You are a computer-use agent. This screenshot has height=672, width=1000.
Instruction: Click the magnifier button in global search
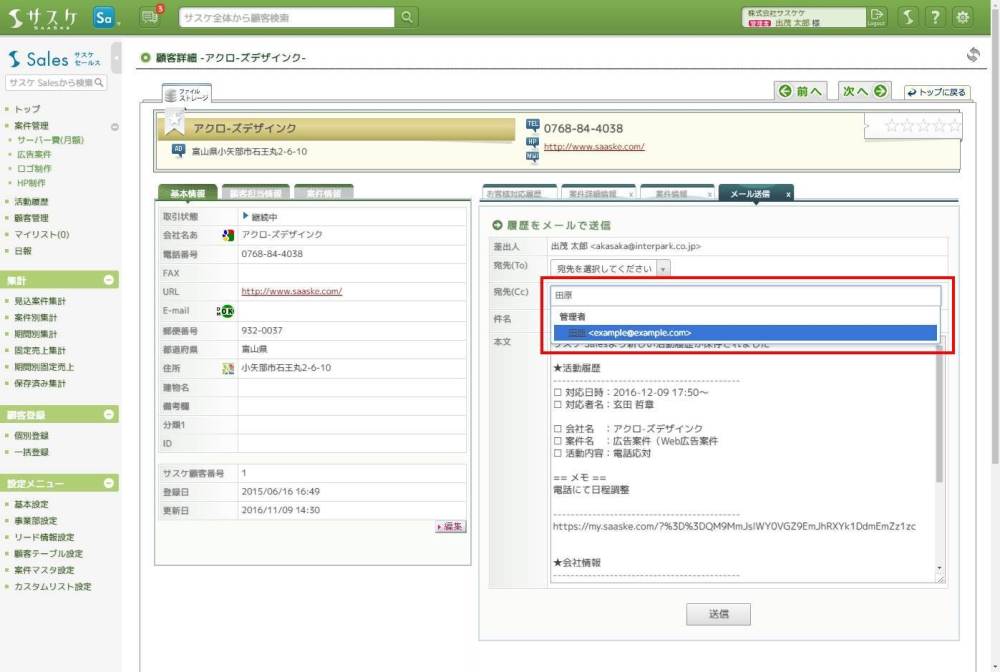pos(407,17)
